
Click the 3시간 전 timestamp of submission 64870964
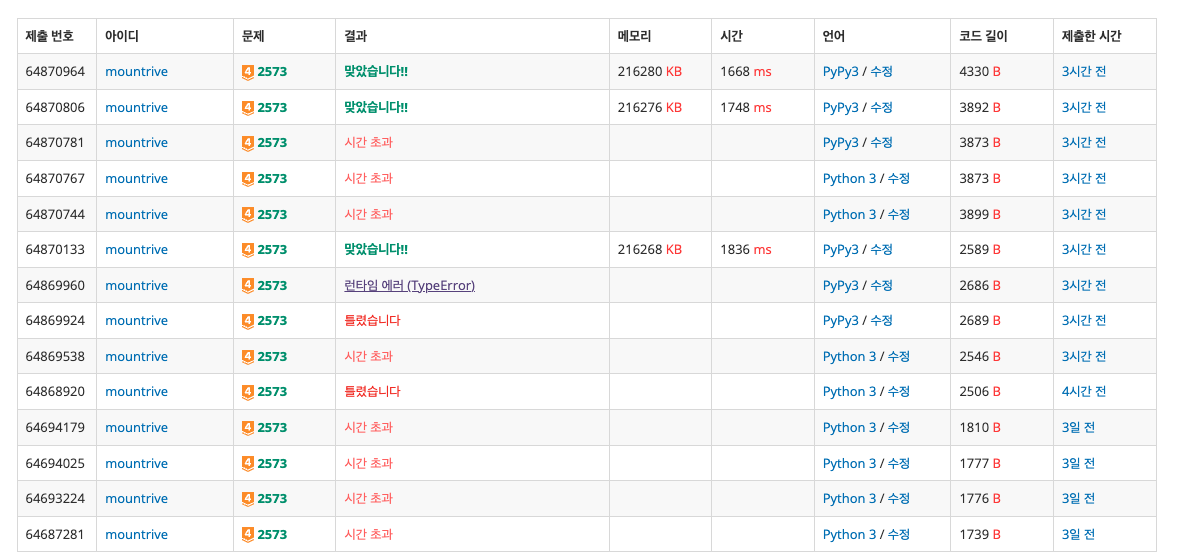pos(1084,72)
